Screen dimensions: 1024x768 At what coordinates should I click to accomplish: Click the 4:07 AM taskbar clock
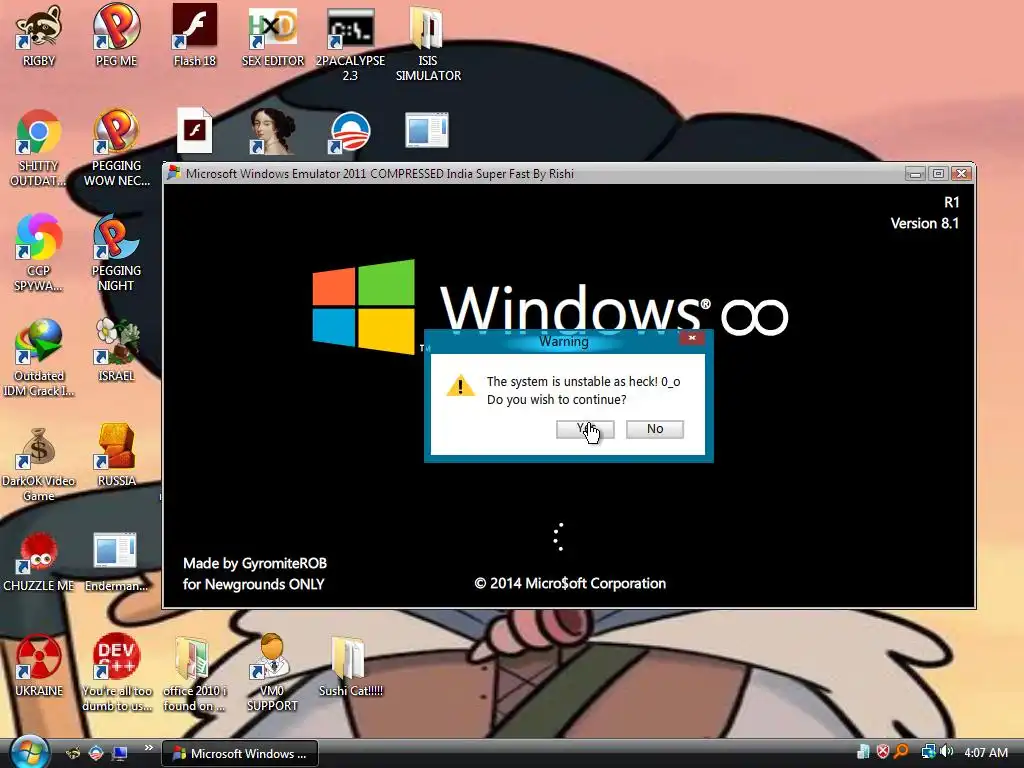coord(985,752)
